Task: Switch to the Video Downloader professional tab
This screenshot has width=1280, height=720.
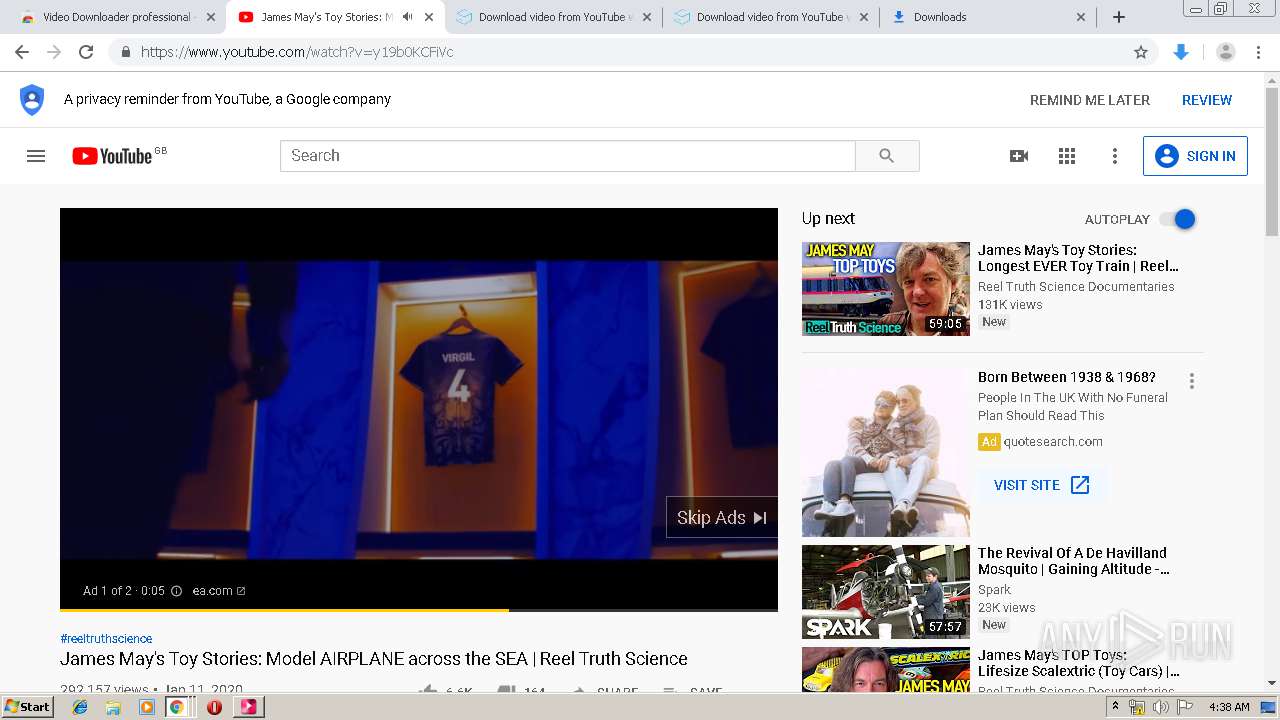Action: (x=116, y=17)
